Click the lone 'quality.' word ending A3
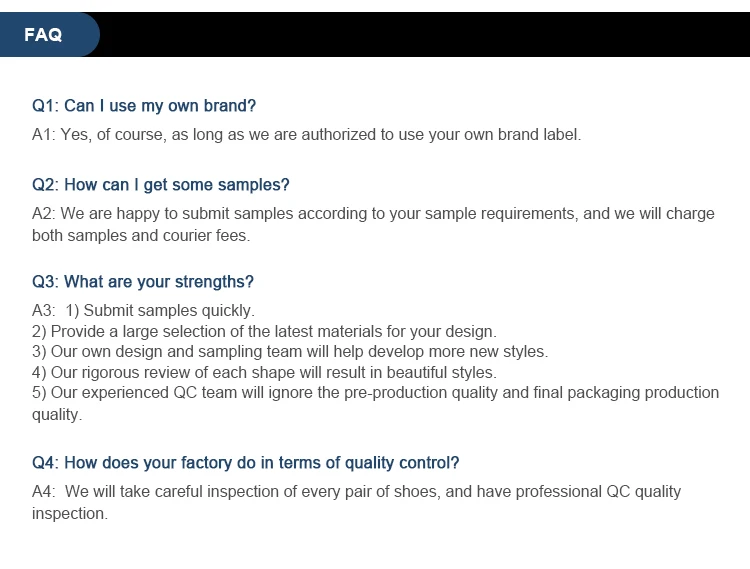750x569 pixels. [x=57, y=414]
